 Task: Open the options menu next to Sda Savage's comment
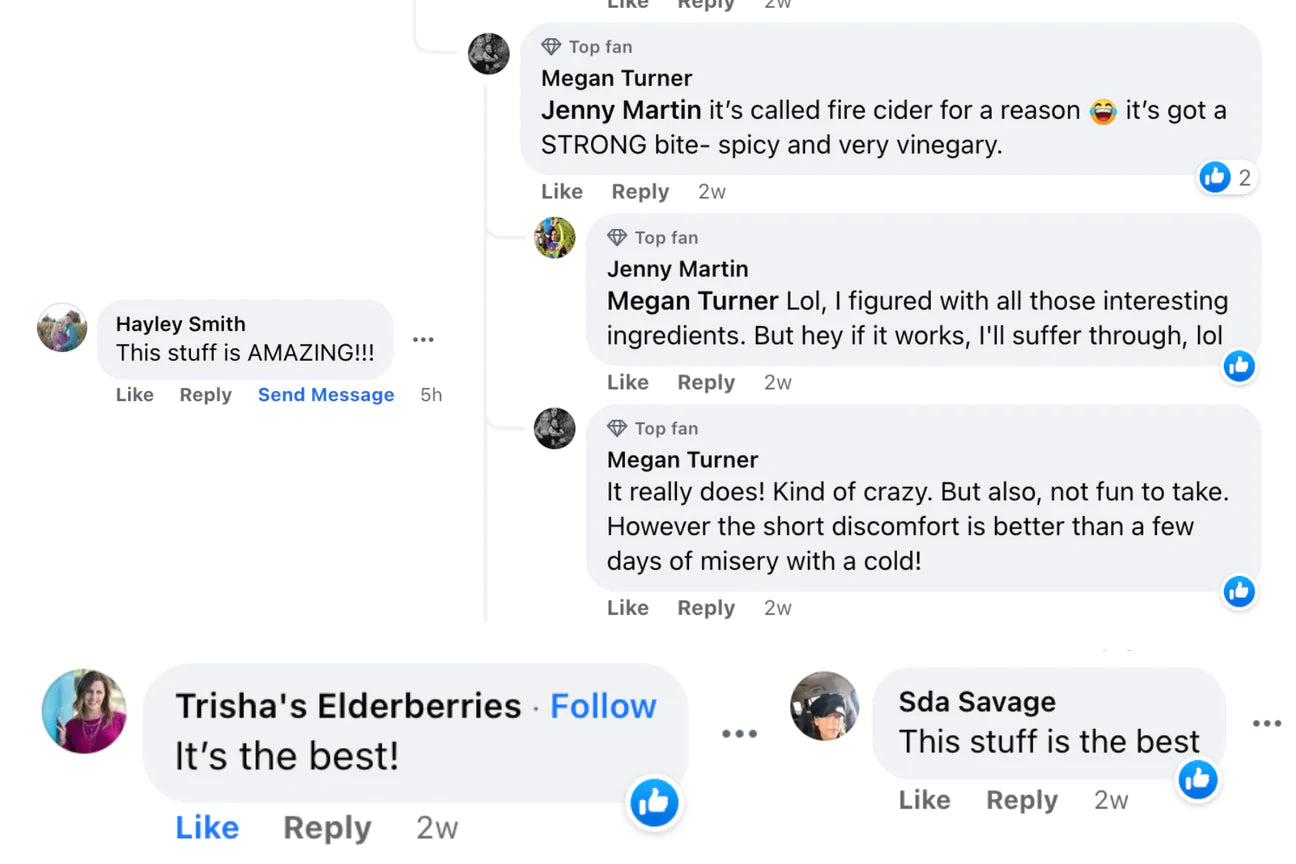[1266, 722]
